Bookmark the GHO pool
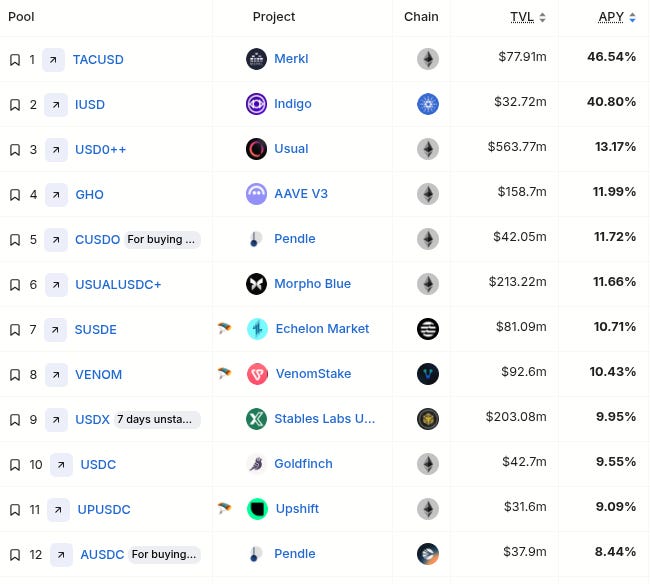Image resolution: width=650 pixels, height=584 pixels. (15, 195)
